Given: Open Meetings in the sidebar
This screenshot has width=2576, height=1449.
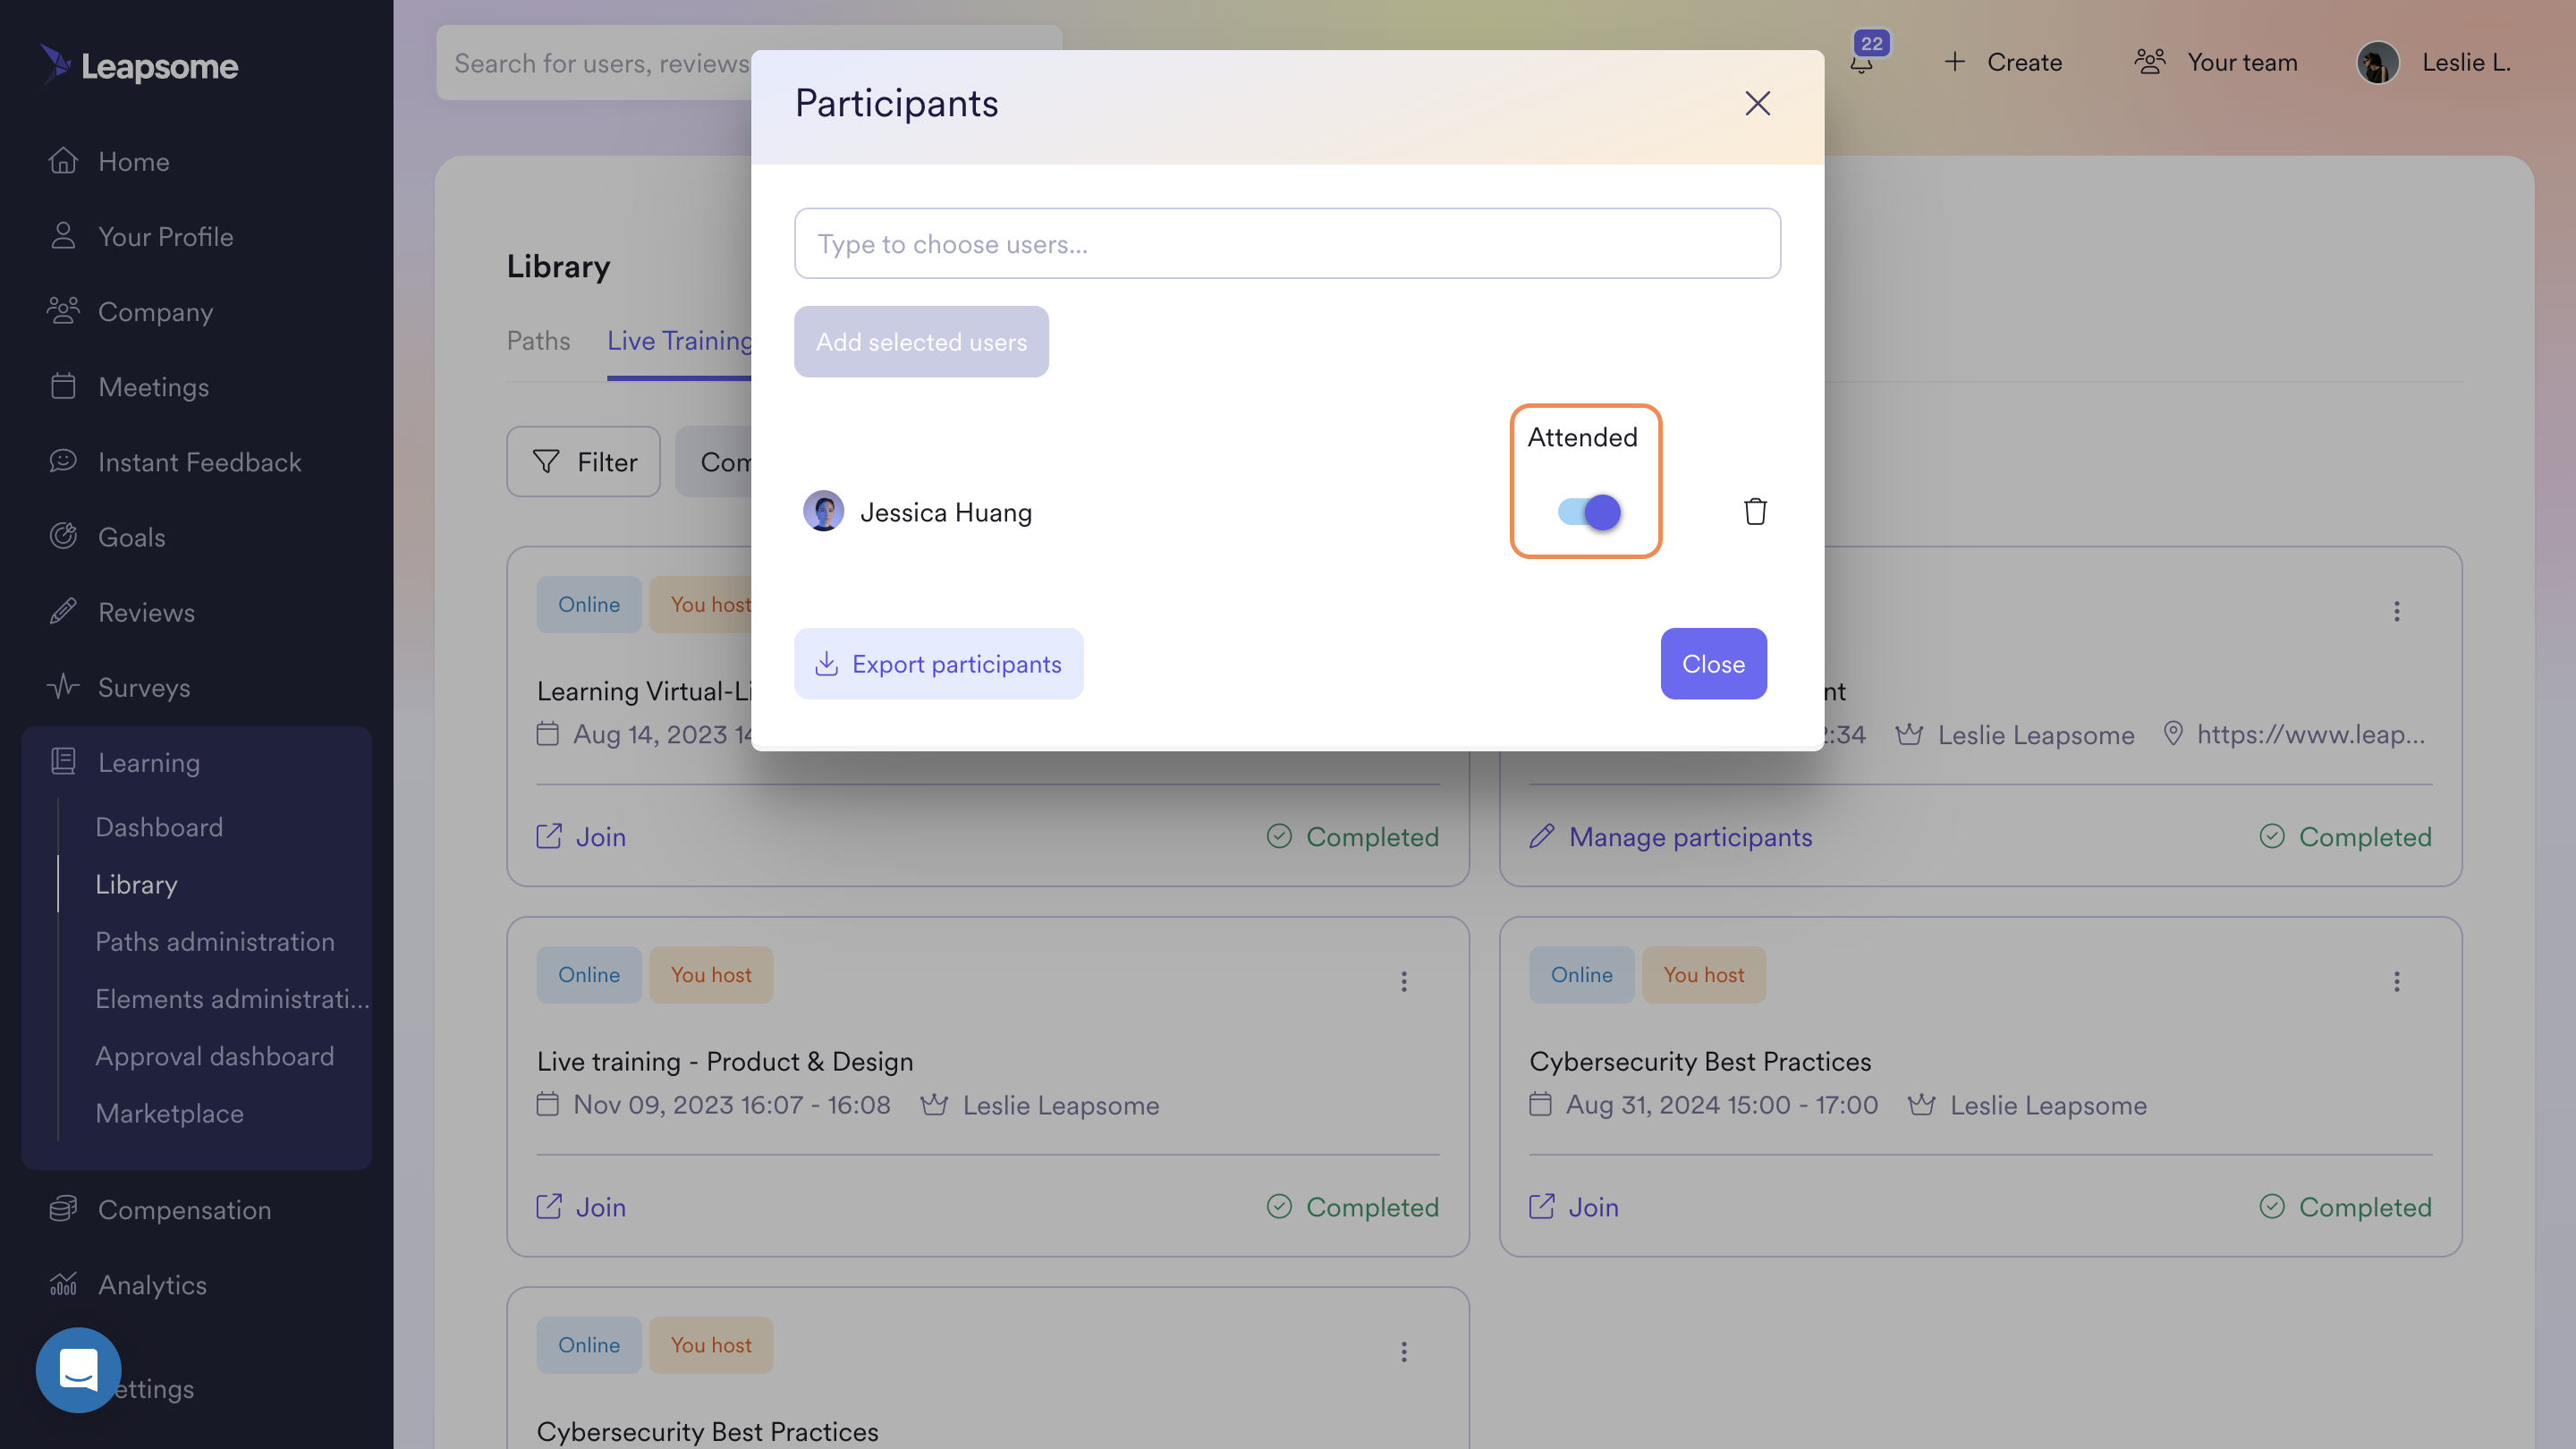Looking at the screenshot, I should [x=128, y=386].
